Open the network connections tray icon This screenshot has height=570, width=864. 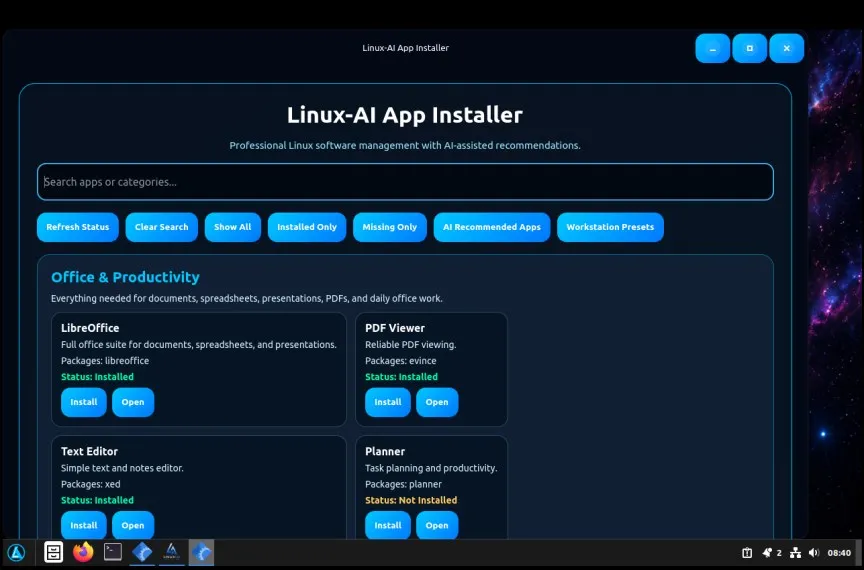(x=795, y=552)
